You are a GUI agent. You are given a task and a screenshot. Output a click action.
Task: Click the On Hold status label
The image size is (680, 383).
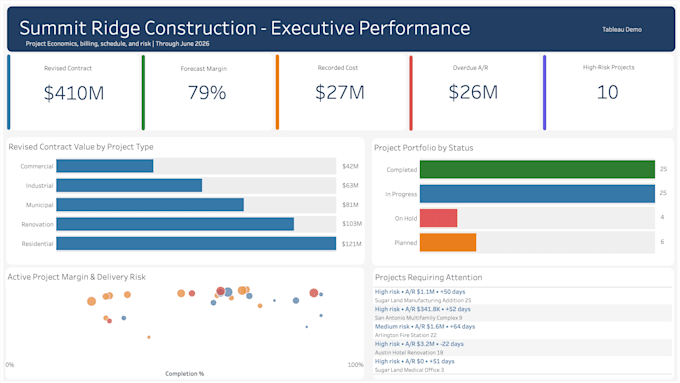406,219
